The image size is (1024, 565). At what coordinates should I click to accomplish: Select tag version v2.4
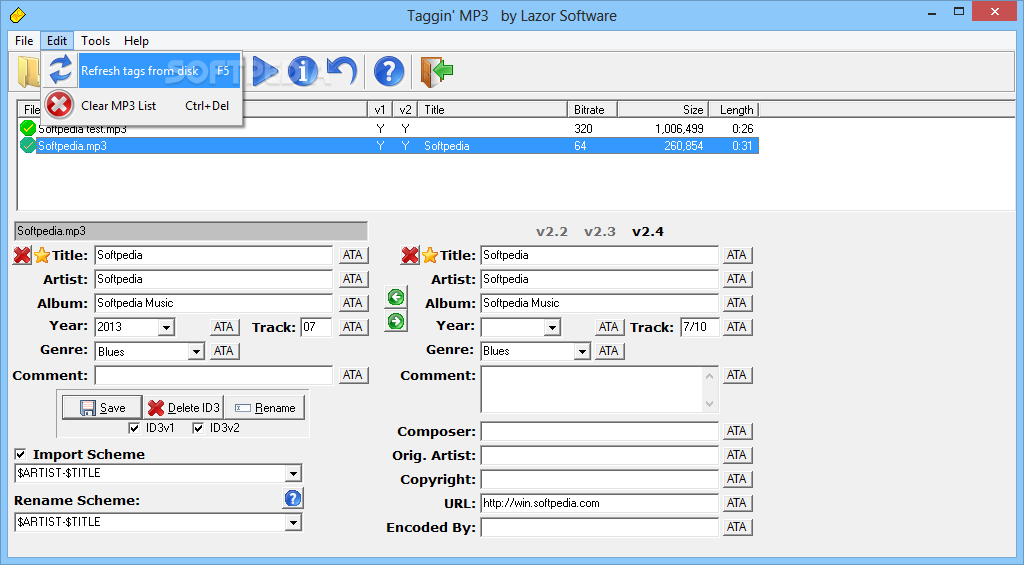pyautogui.click(x=648, y=232)
